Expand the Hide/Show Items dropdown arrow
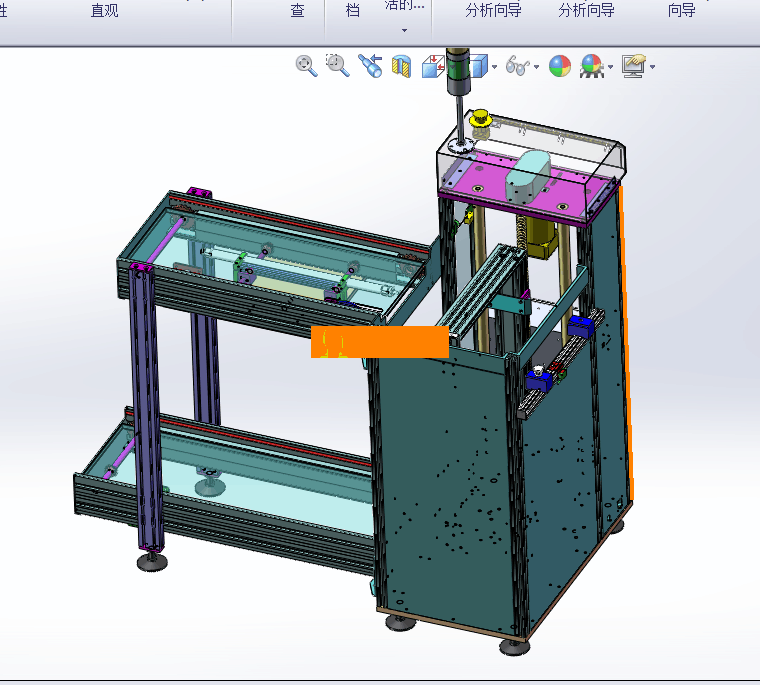Image resolution: width=760 pixels, height=685 pixels. point(536,68)
